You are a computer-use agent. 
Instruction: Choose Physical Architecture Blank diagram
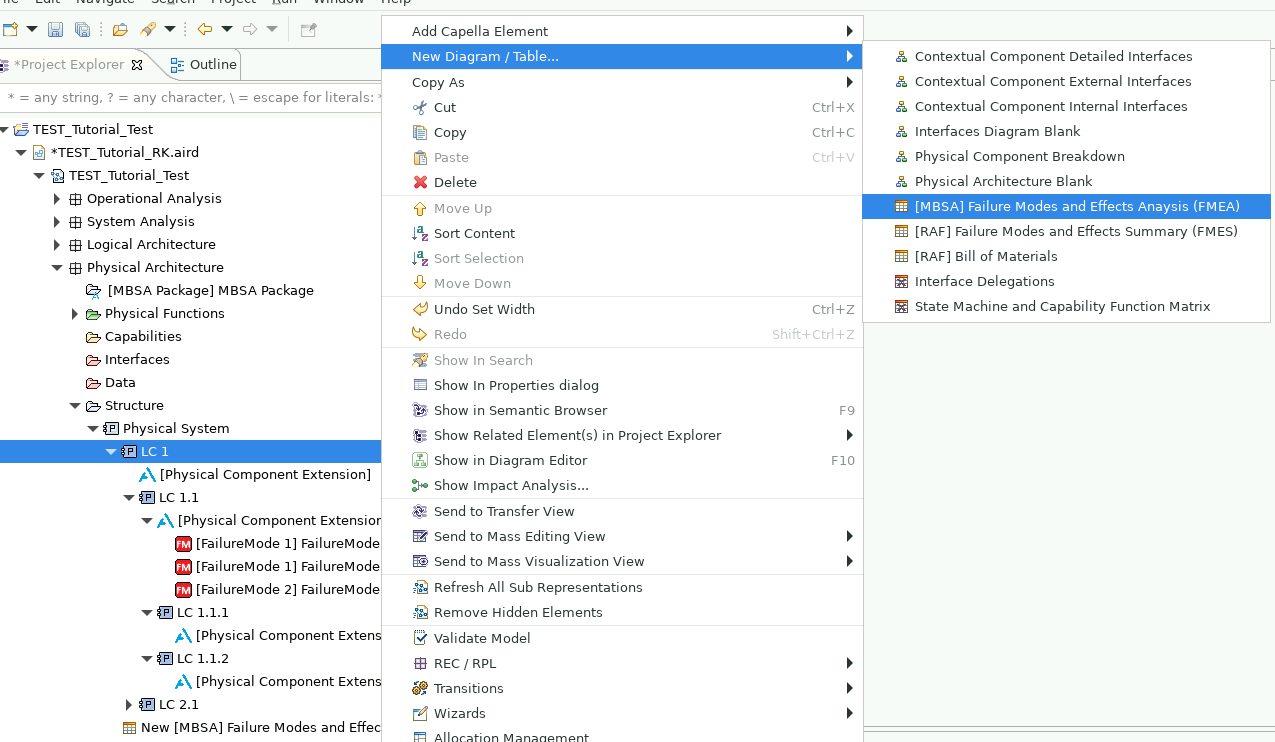point(1066,182)
